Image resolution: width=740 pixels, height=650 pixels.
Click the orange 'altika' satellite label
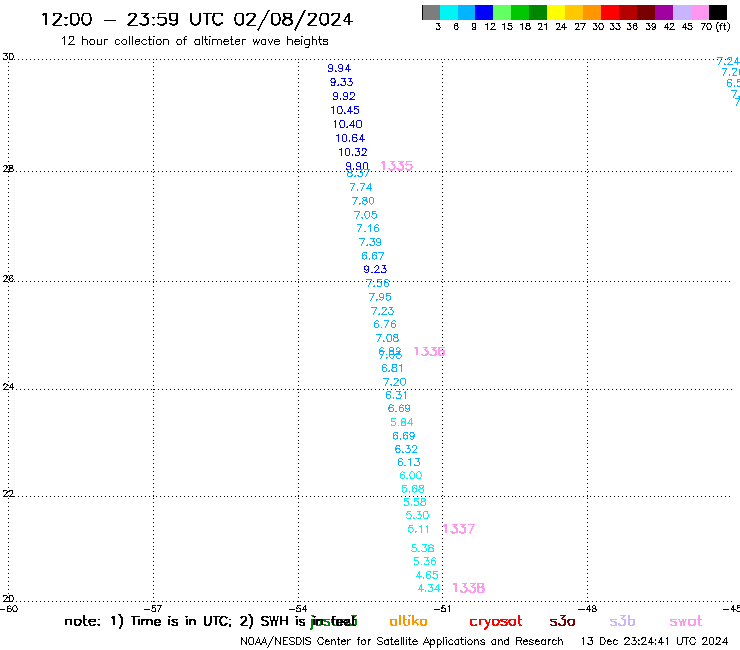click(x=409, y=621)
